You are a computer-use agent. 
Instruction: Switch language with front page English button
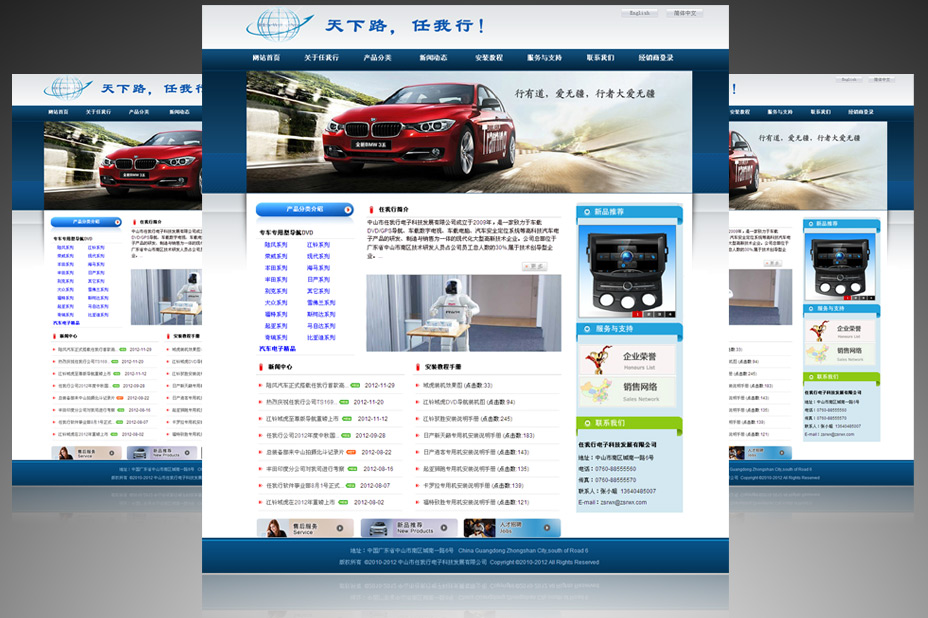click(x=639, y=13)
